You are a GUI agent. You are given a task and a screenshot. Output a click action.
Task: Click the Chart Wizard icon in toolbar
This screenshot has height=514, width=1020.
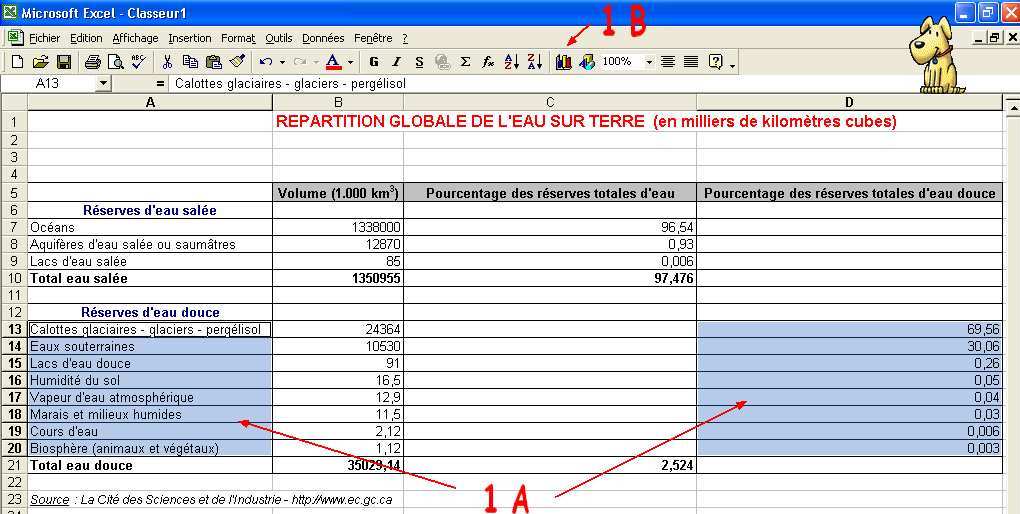pos(564,62)
